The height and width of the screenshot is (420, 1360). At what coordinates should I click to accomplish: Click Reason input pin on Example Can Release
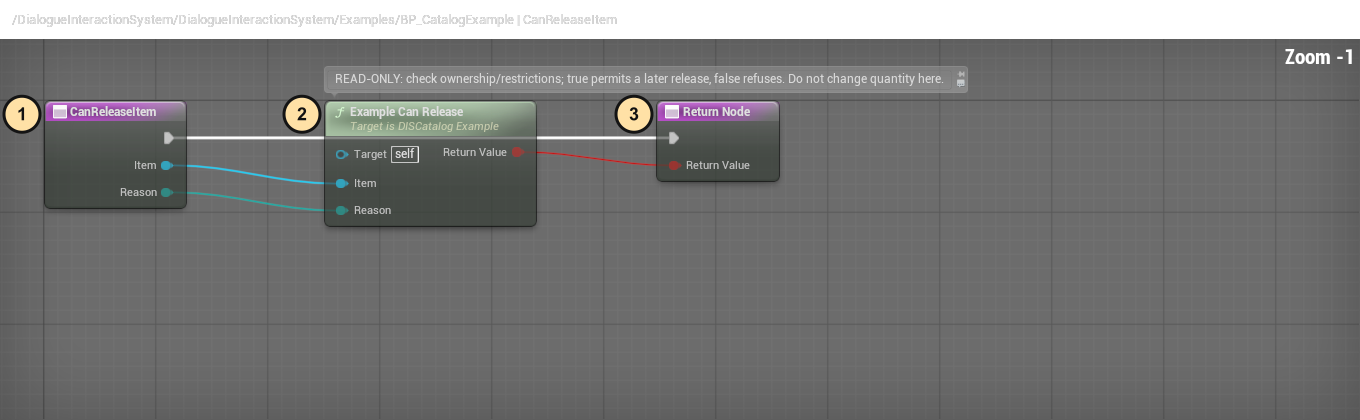342,210
